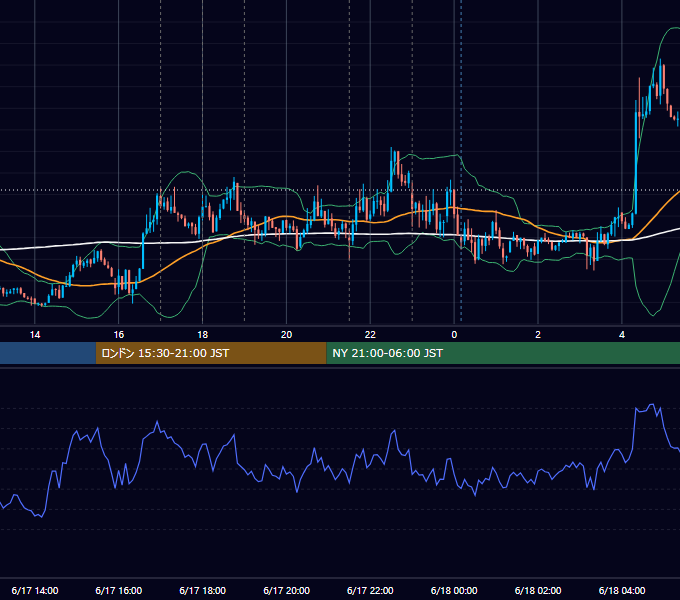
Task: Click the ロンドン 15:30-21:00 JST session bar
Action: pyautogui.click(x=211, y=353)
